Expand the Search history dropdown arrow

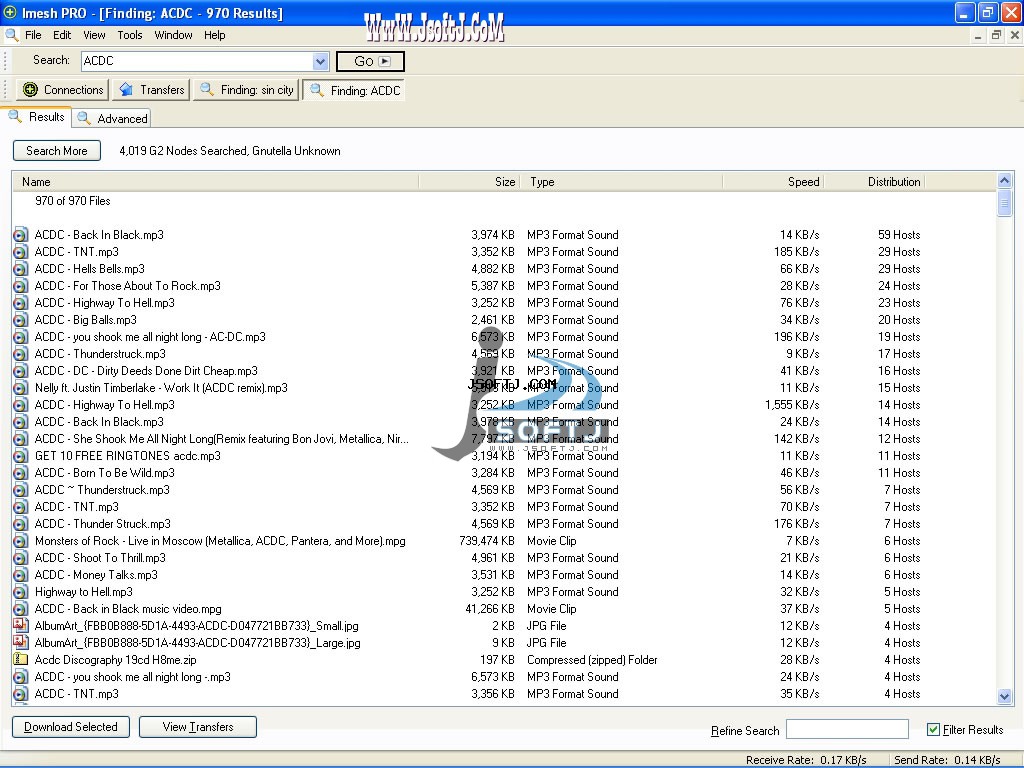pos(320,61)
